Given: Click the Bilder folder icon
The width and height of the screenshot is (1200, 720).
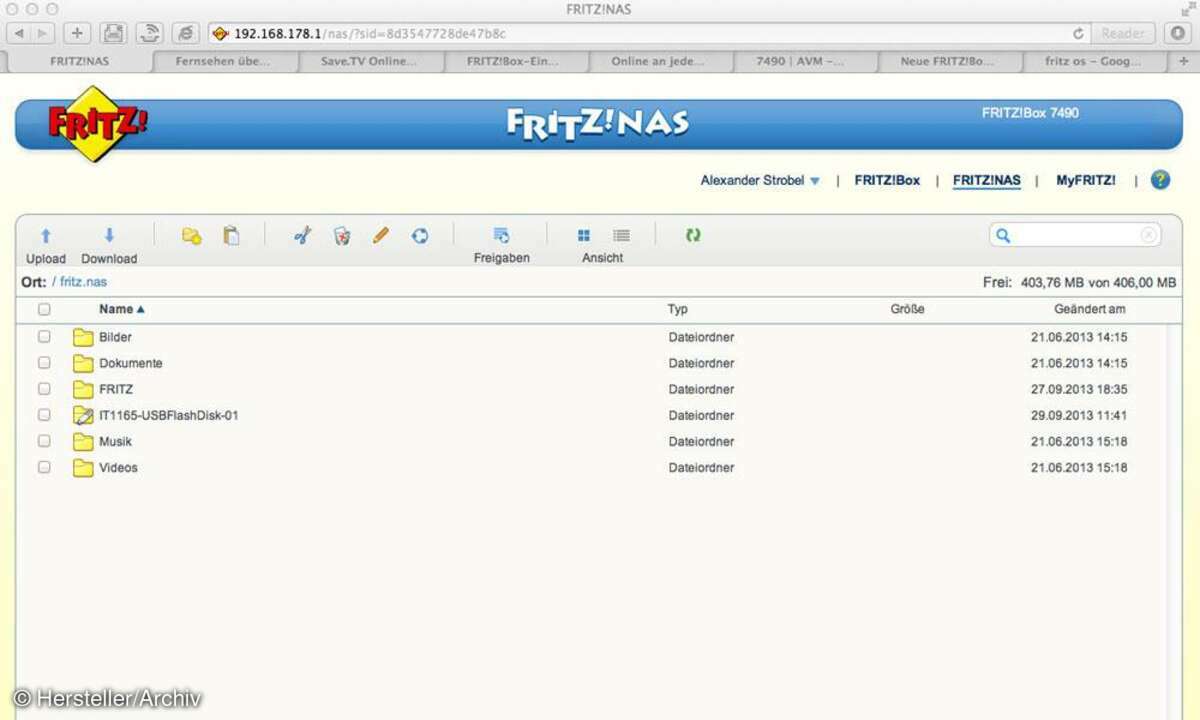Looking at the screenshot, I should pos(83,338).
